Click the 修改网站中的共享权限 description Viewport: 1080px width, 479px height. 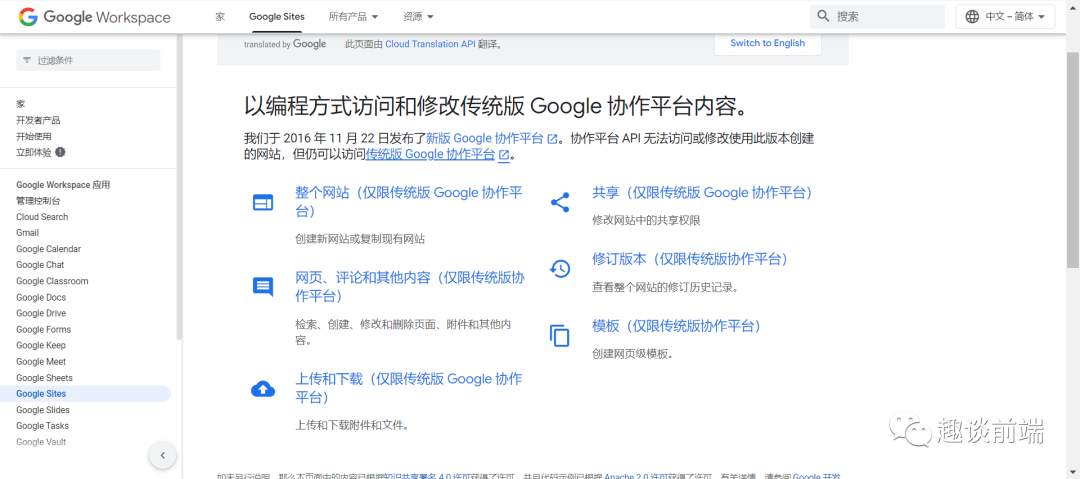[646, 221]
